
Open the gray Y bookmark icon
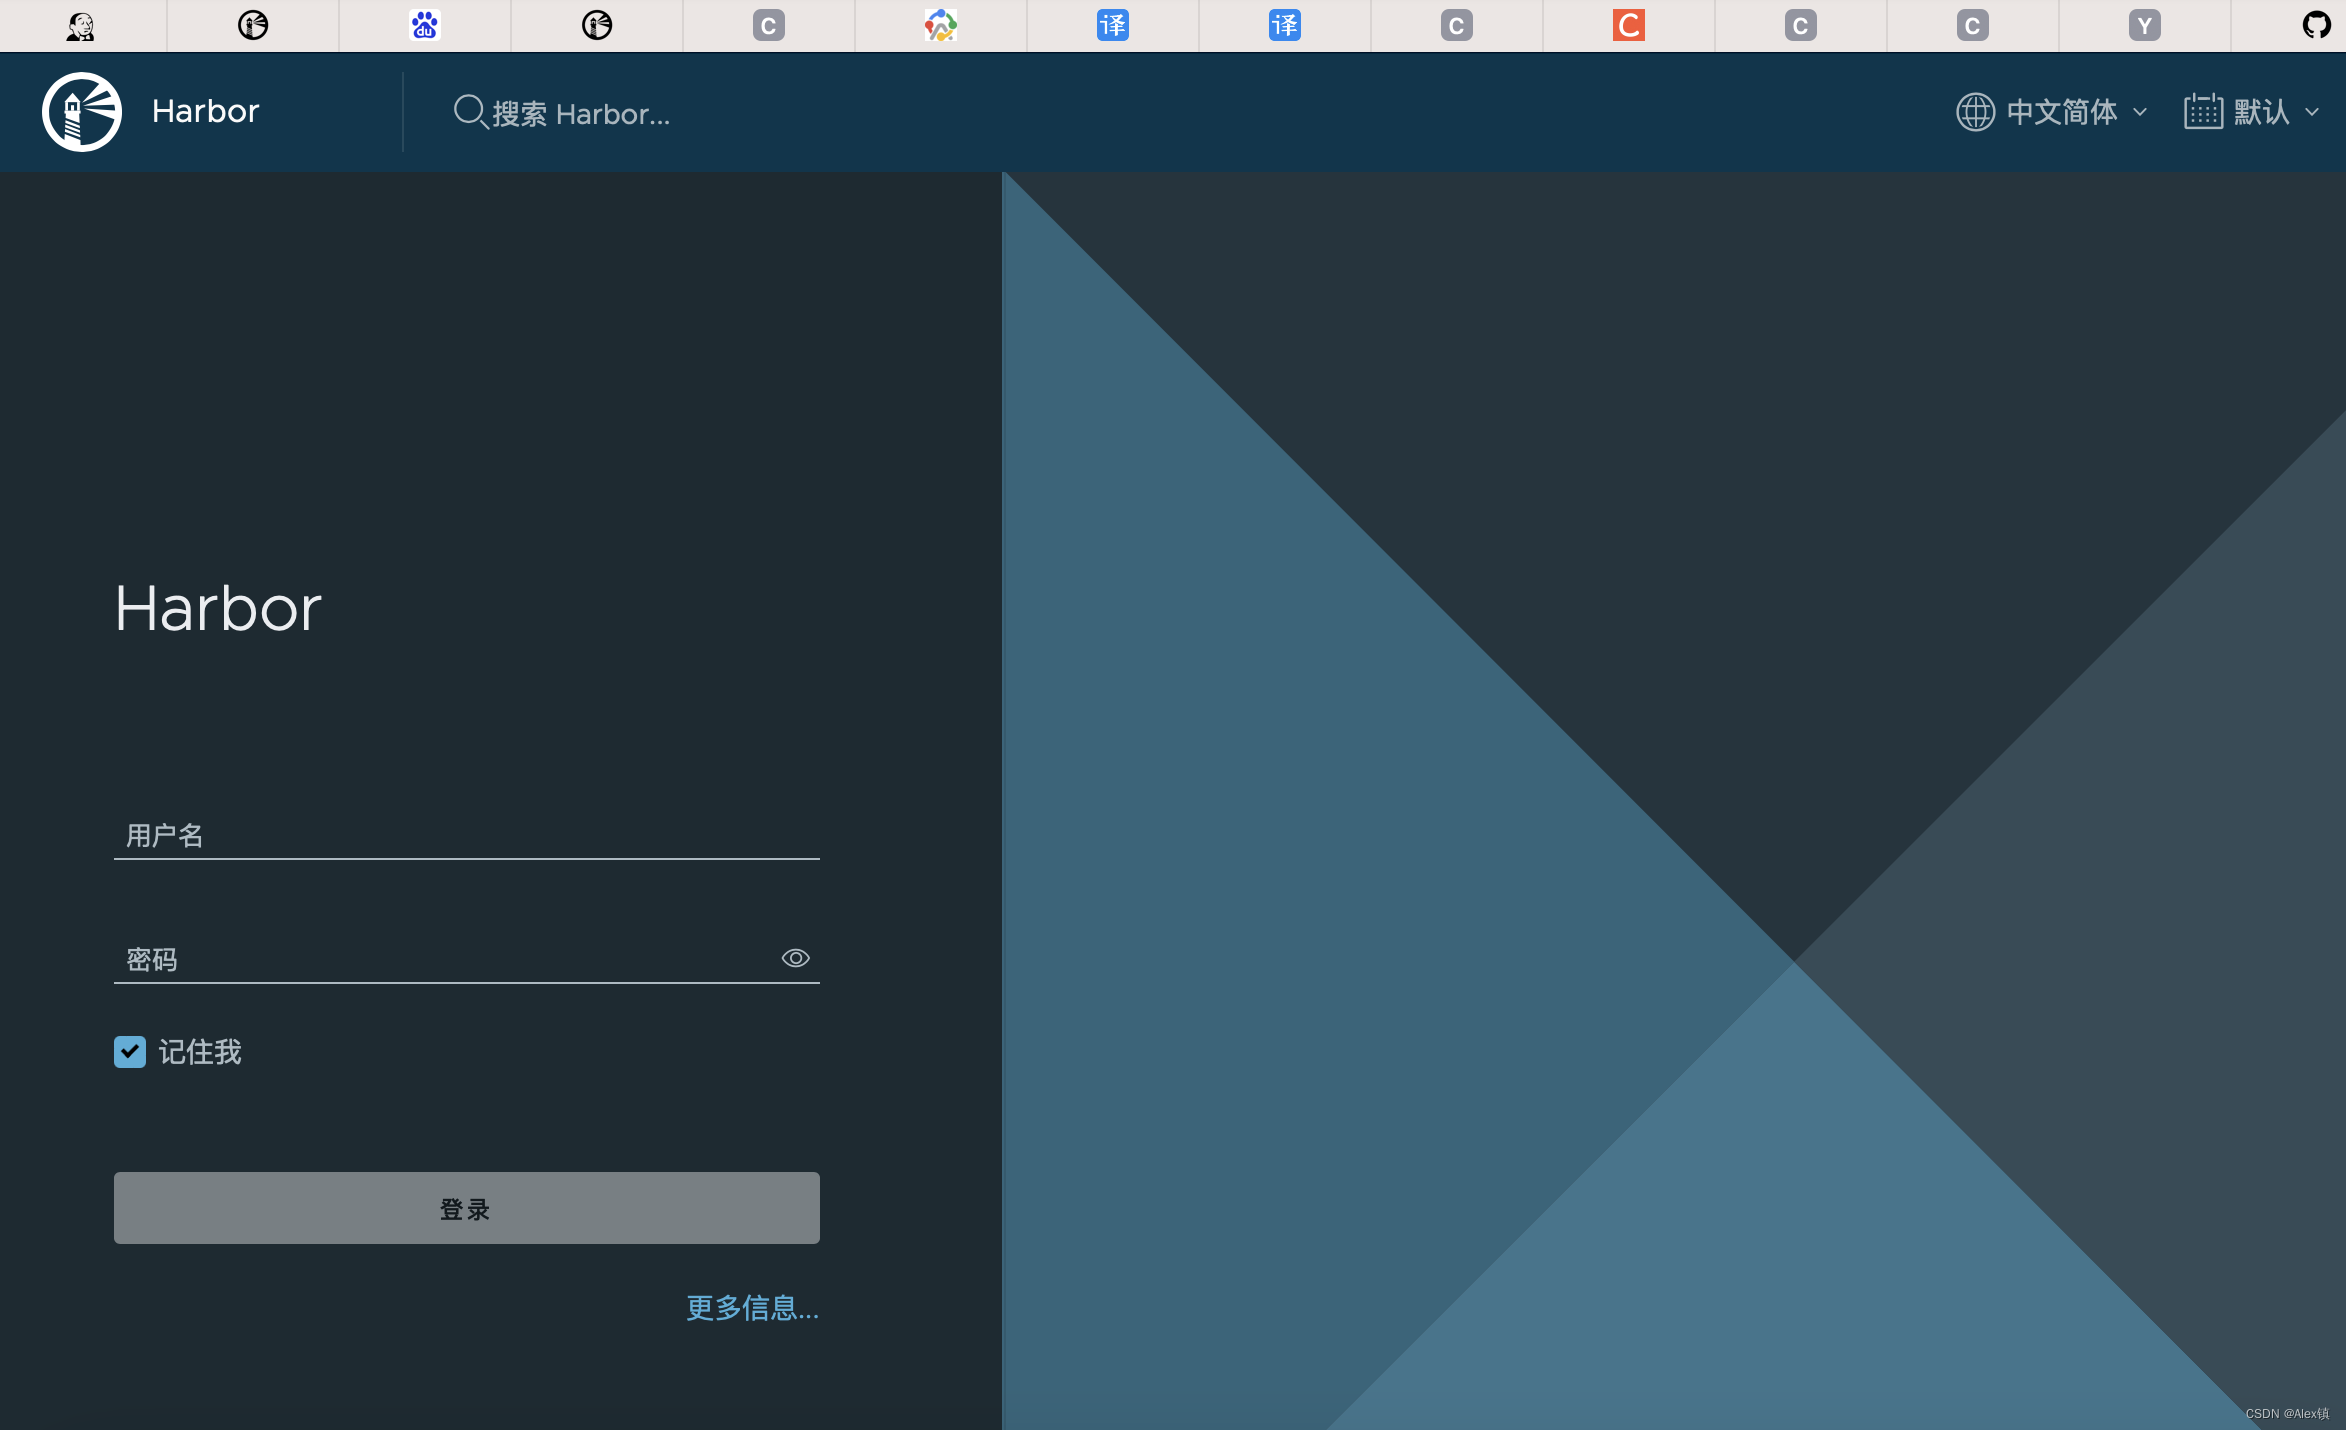(2145, 25)
